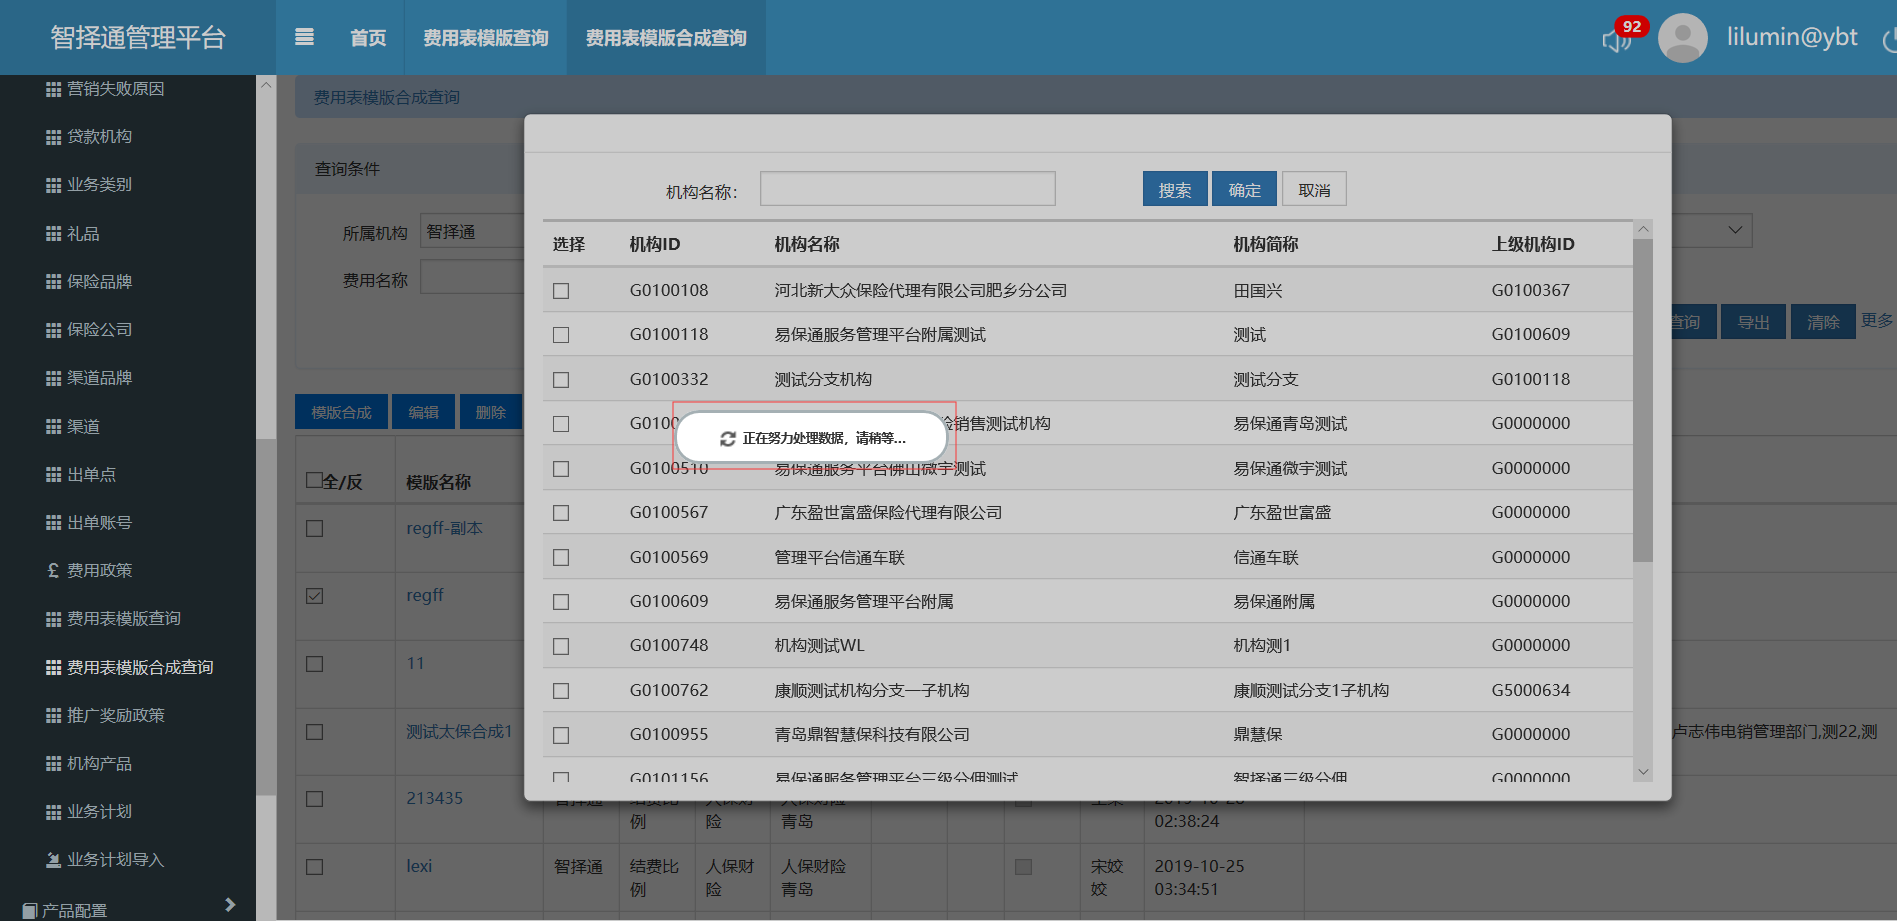Focus the 机构名称 search input field
This screenshot has height=921, width=1897.
click(x=908, y=188)
